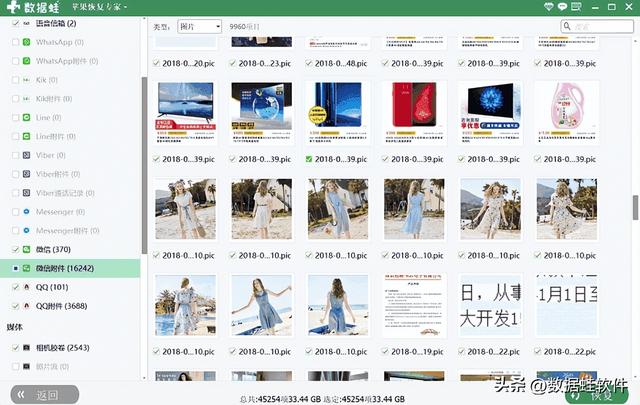Select QQ (101) category in sidebar
This screenshot has width=640, height=405.
pos(50,287)
